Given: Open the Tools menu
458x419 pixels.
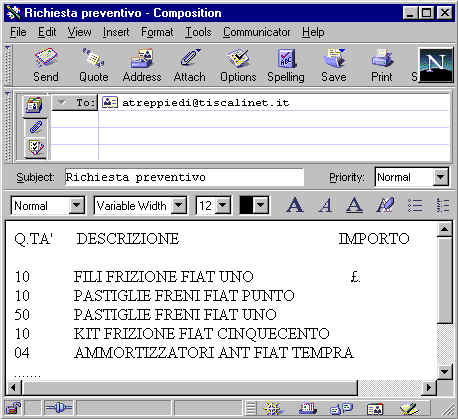Looking at the screenshot, I should click(x=198, y=32).
